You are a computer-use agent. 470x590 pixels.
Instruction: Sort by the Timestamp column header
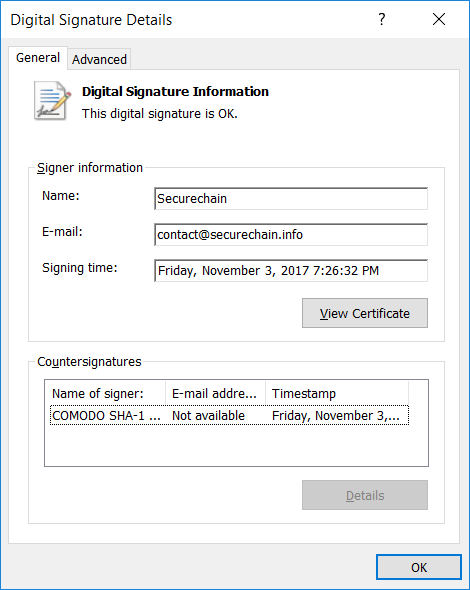pyautogui.click(x=337, y=393)
